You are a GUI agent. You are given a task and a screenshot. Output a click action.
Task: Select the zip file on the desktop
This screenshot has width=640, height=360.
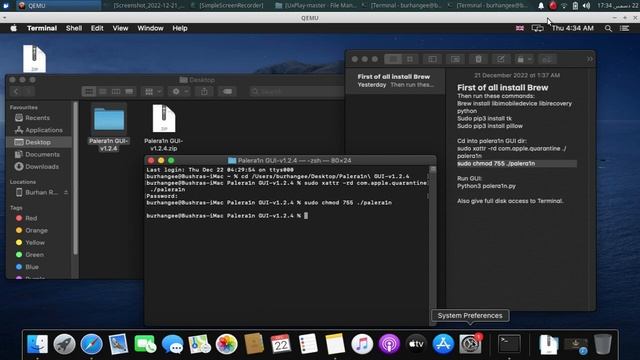34,58
